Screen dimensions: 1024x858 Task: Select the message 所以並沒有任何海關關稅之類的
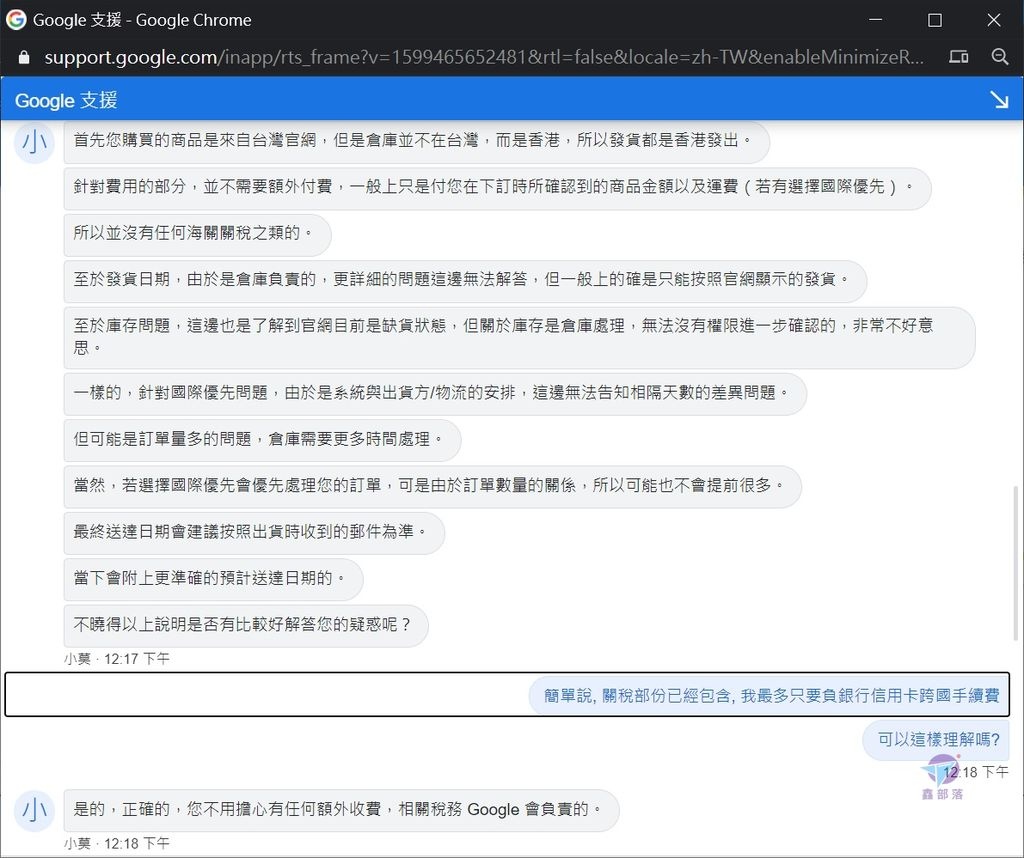[x=197, y=234]
